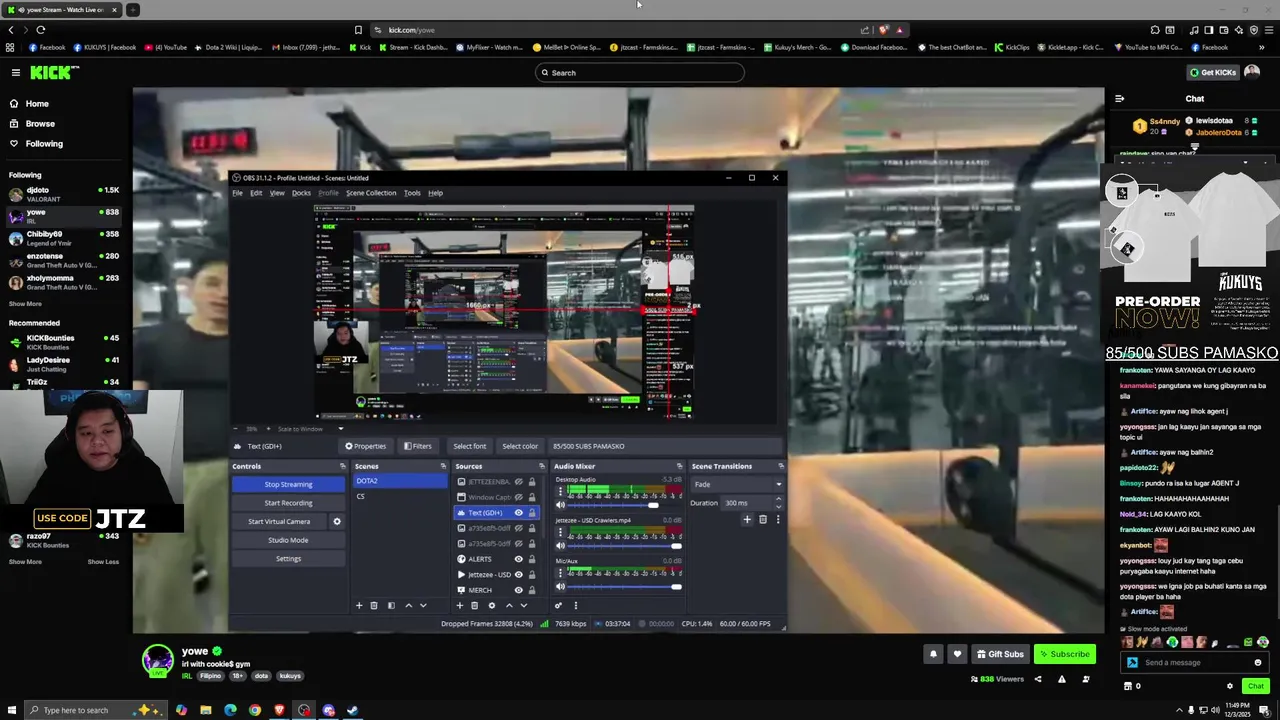The image size is (1280, 720).
Task: Adjust Jettezee - USD Crawlers.mp4 volume slider
Action: (626, 546)
